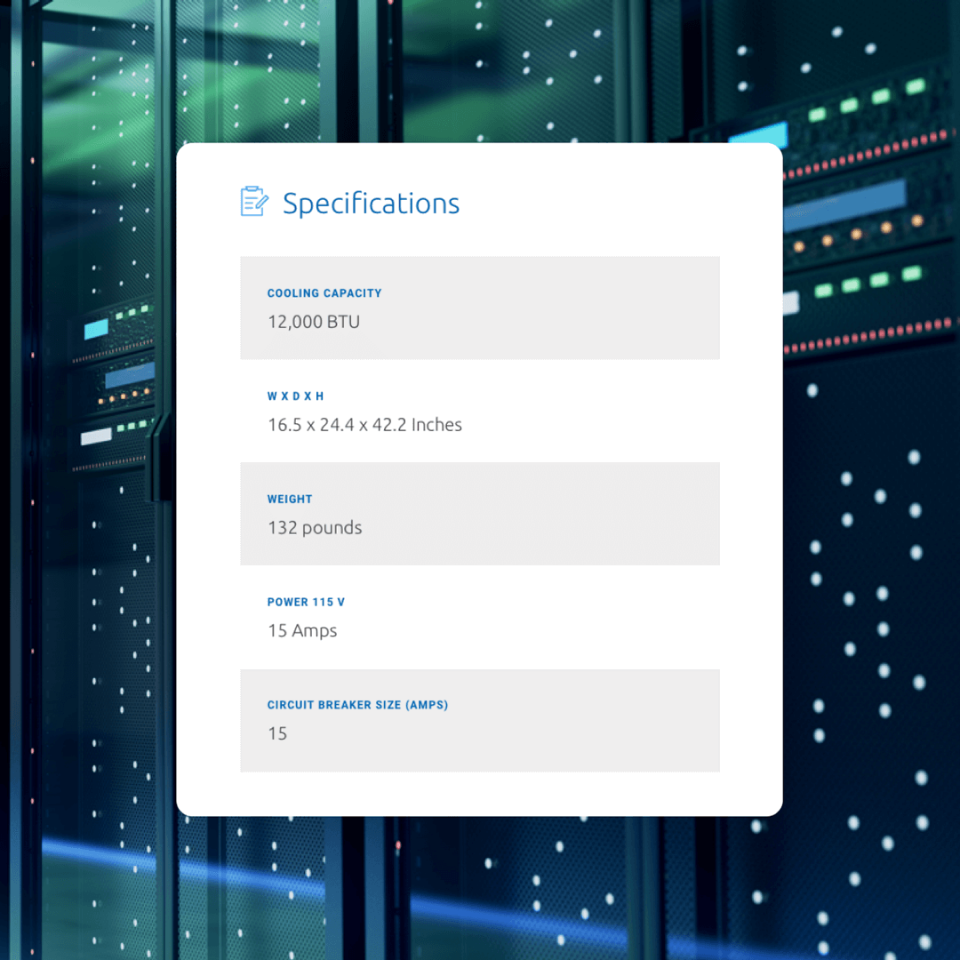Click the circuit breaker value 15
This screenshot has height=960, width=960.
click(x=277, y=733)
